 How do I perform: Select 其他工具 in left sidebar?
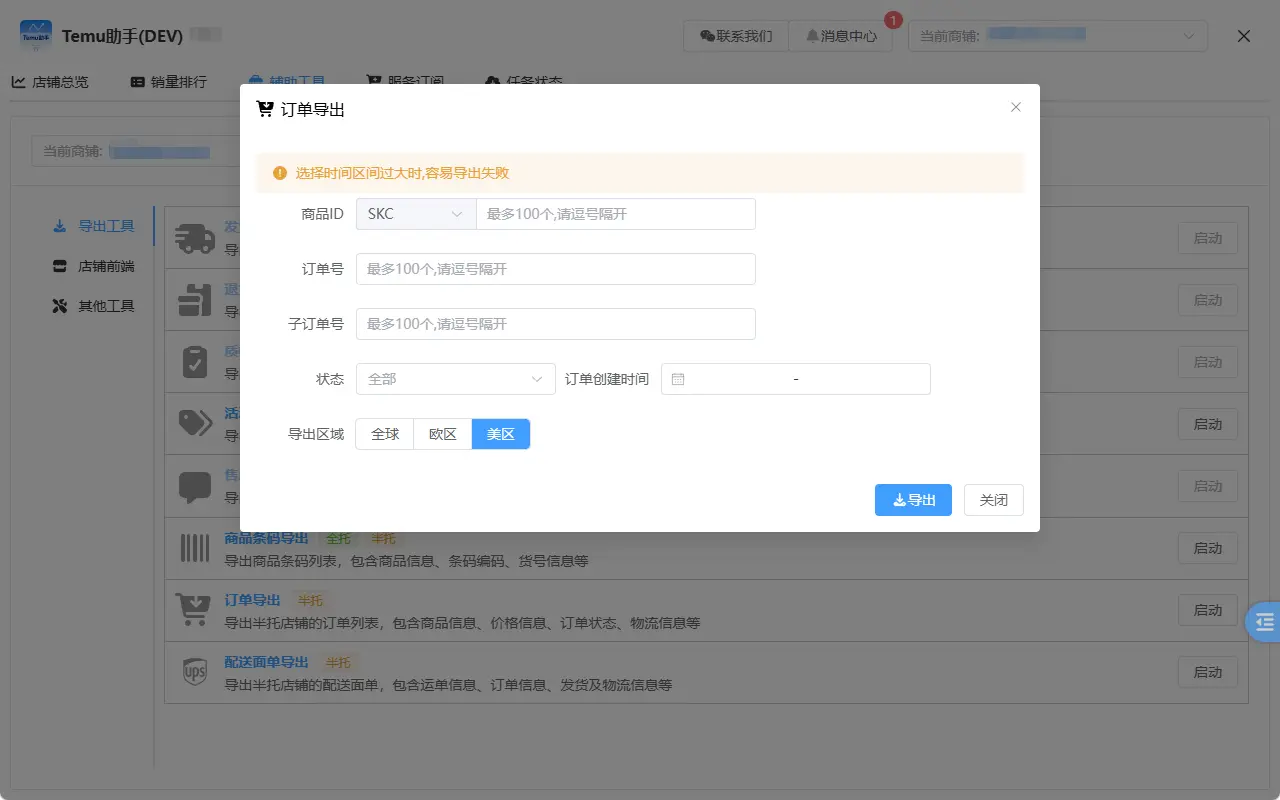pyautogui.click(x=93, y=306)
